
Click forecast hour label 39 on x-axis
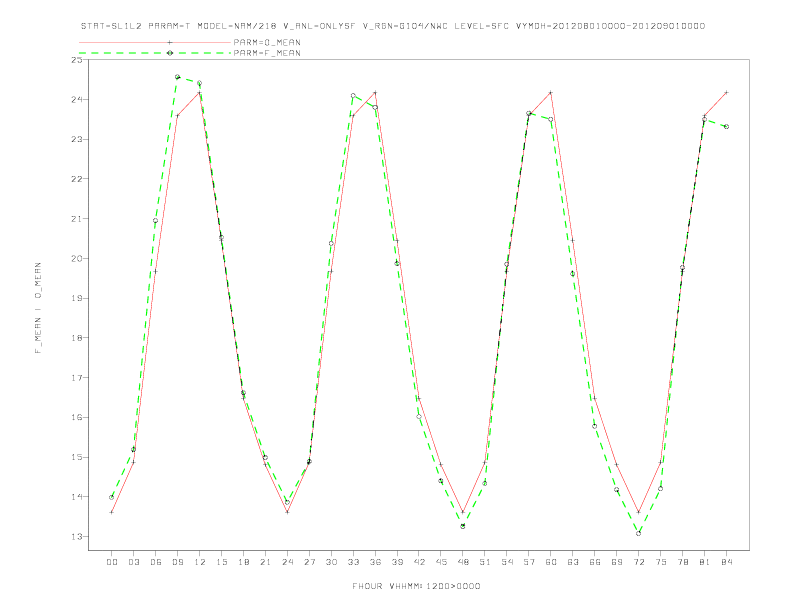(398, 562)
